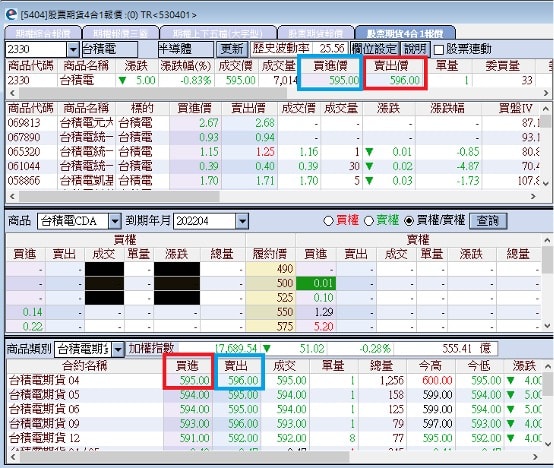Expand the 到期年月 202204 dropdown
Screen dimensions: 554x468
pyautogui.click(x=242, y=221)
